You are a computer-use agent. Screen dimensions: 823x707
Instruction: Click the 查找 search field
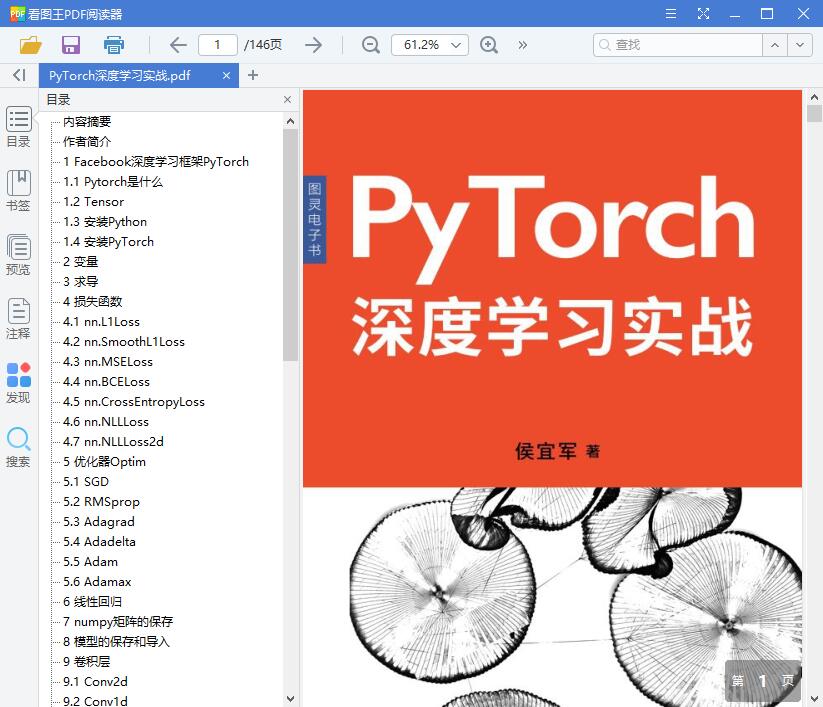point(678,45)
